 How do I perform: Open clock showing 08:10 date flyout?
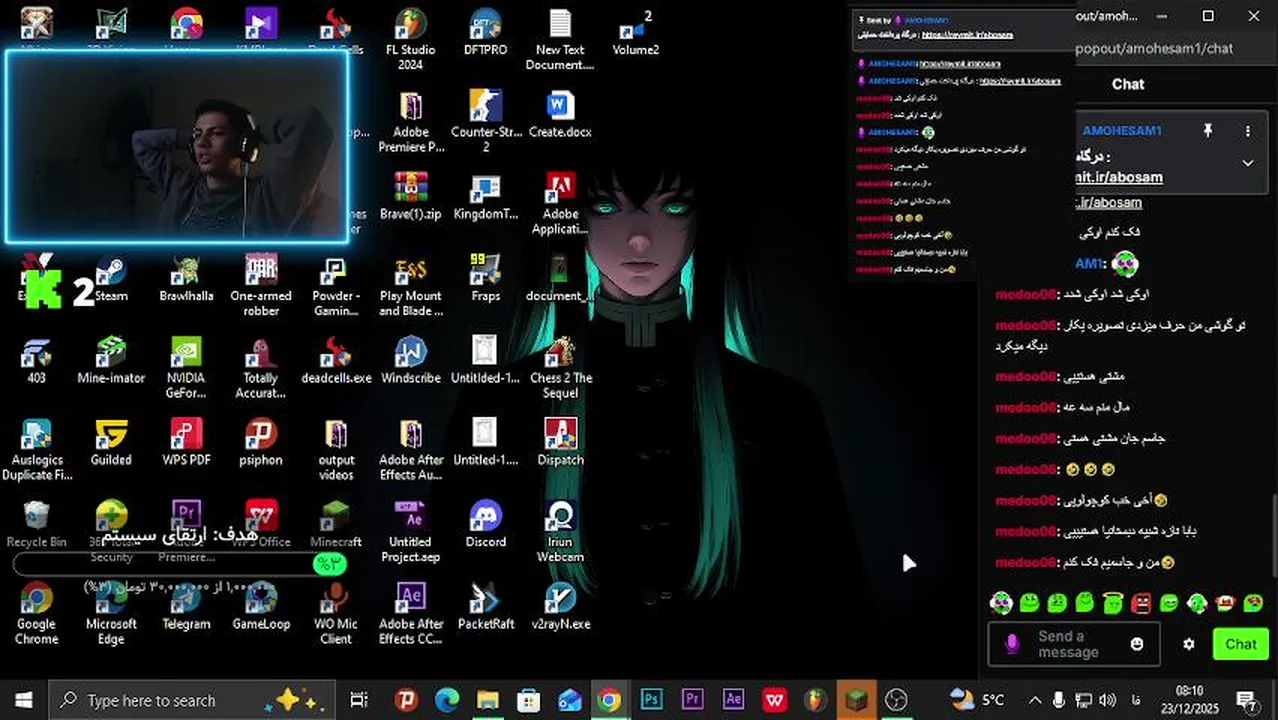[x=1190, y=700]
